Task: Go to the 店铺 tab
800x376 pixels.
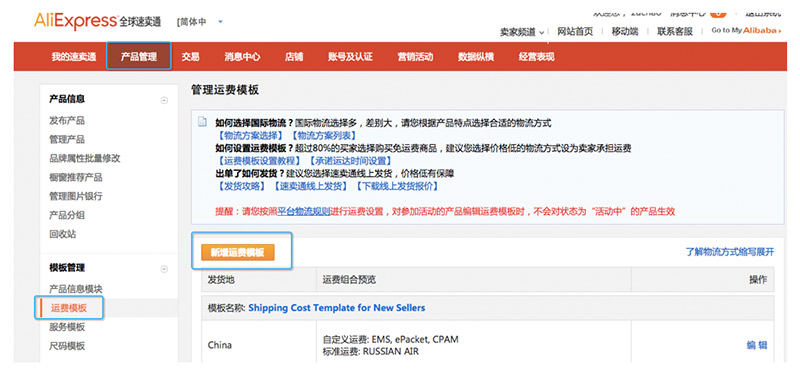Action: (294, 57)
